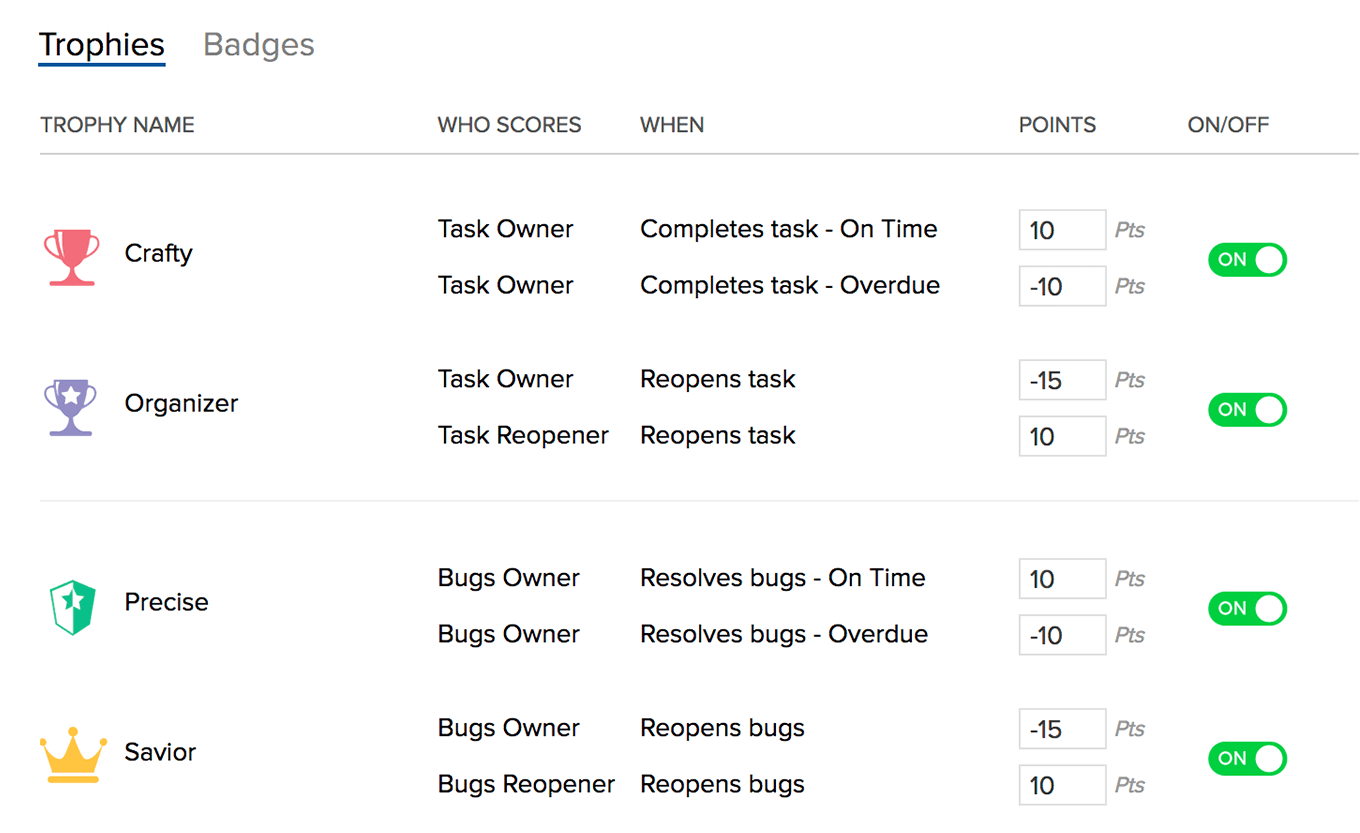Select Task Owner Reopens task points field
Viewport: 1360px width, 833px height.
click(1062, 380)
